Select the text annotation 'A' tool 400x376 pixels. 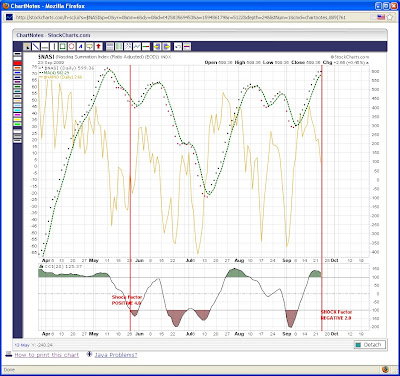click(80, 46)
